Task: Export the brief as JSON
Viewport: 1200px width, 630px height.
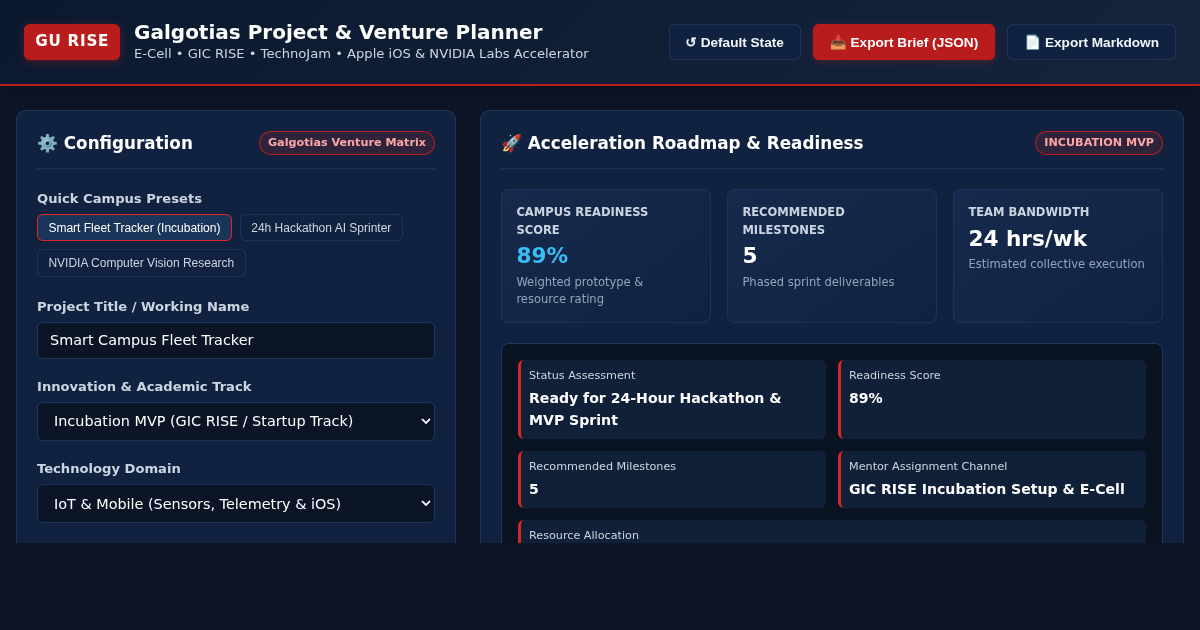Action: point(904,42)
